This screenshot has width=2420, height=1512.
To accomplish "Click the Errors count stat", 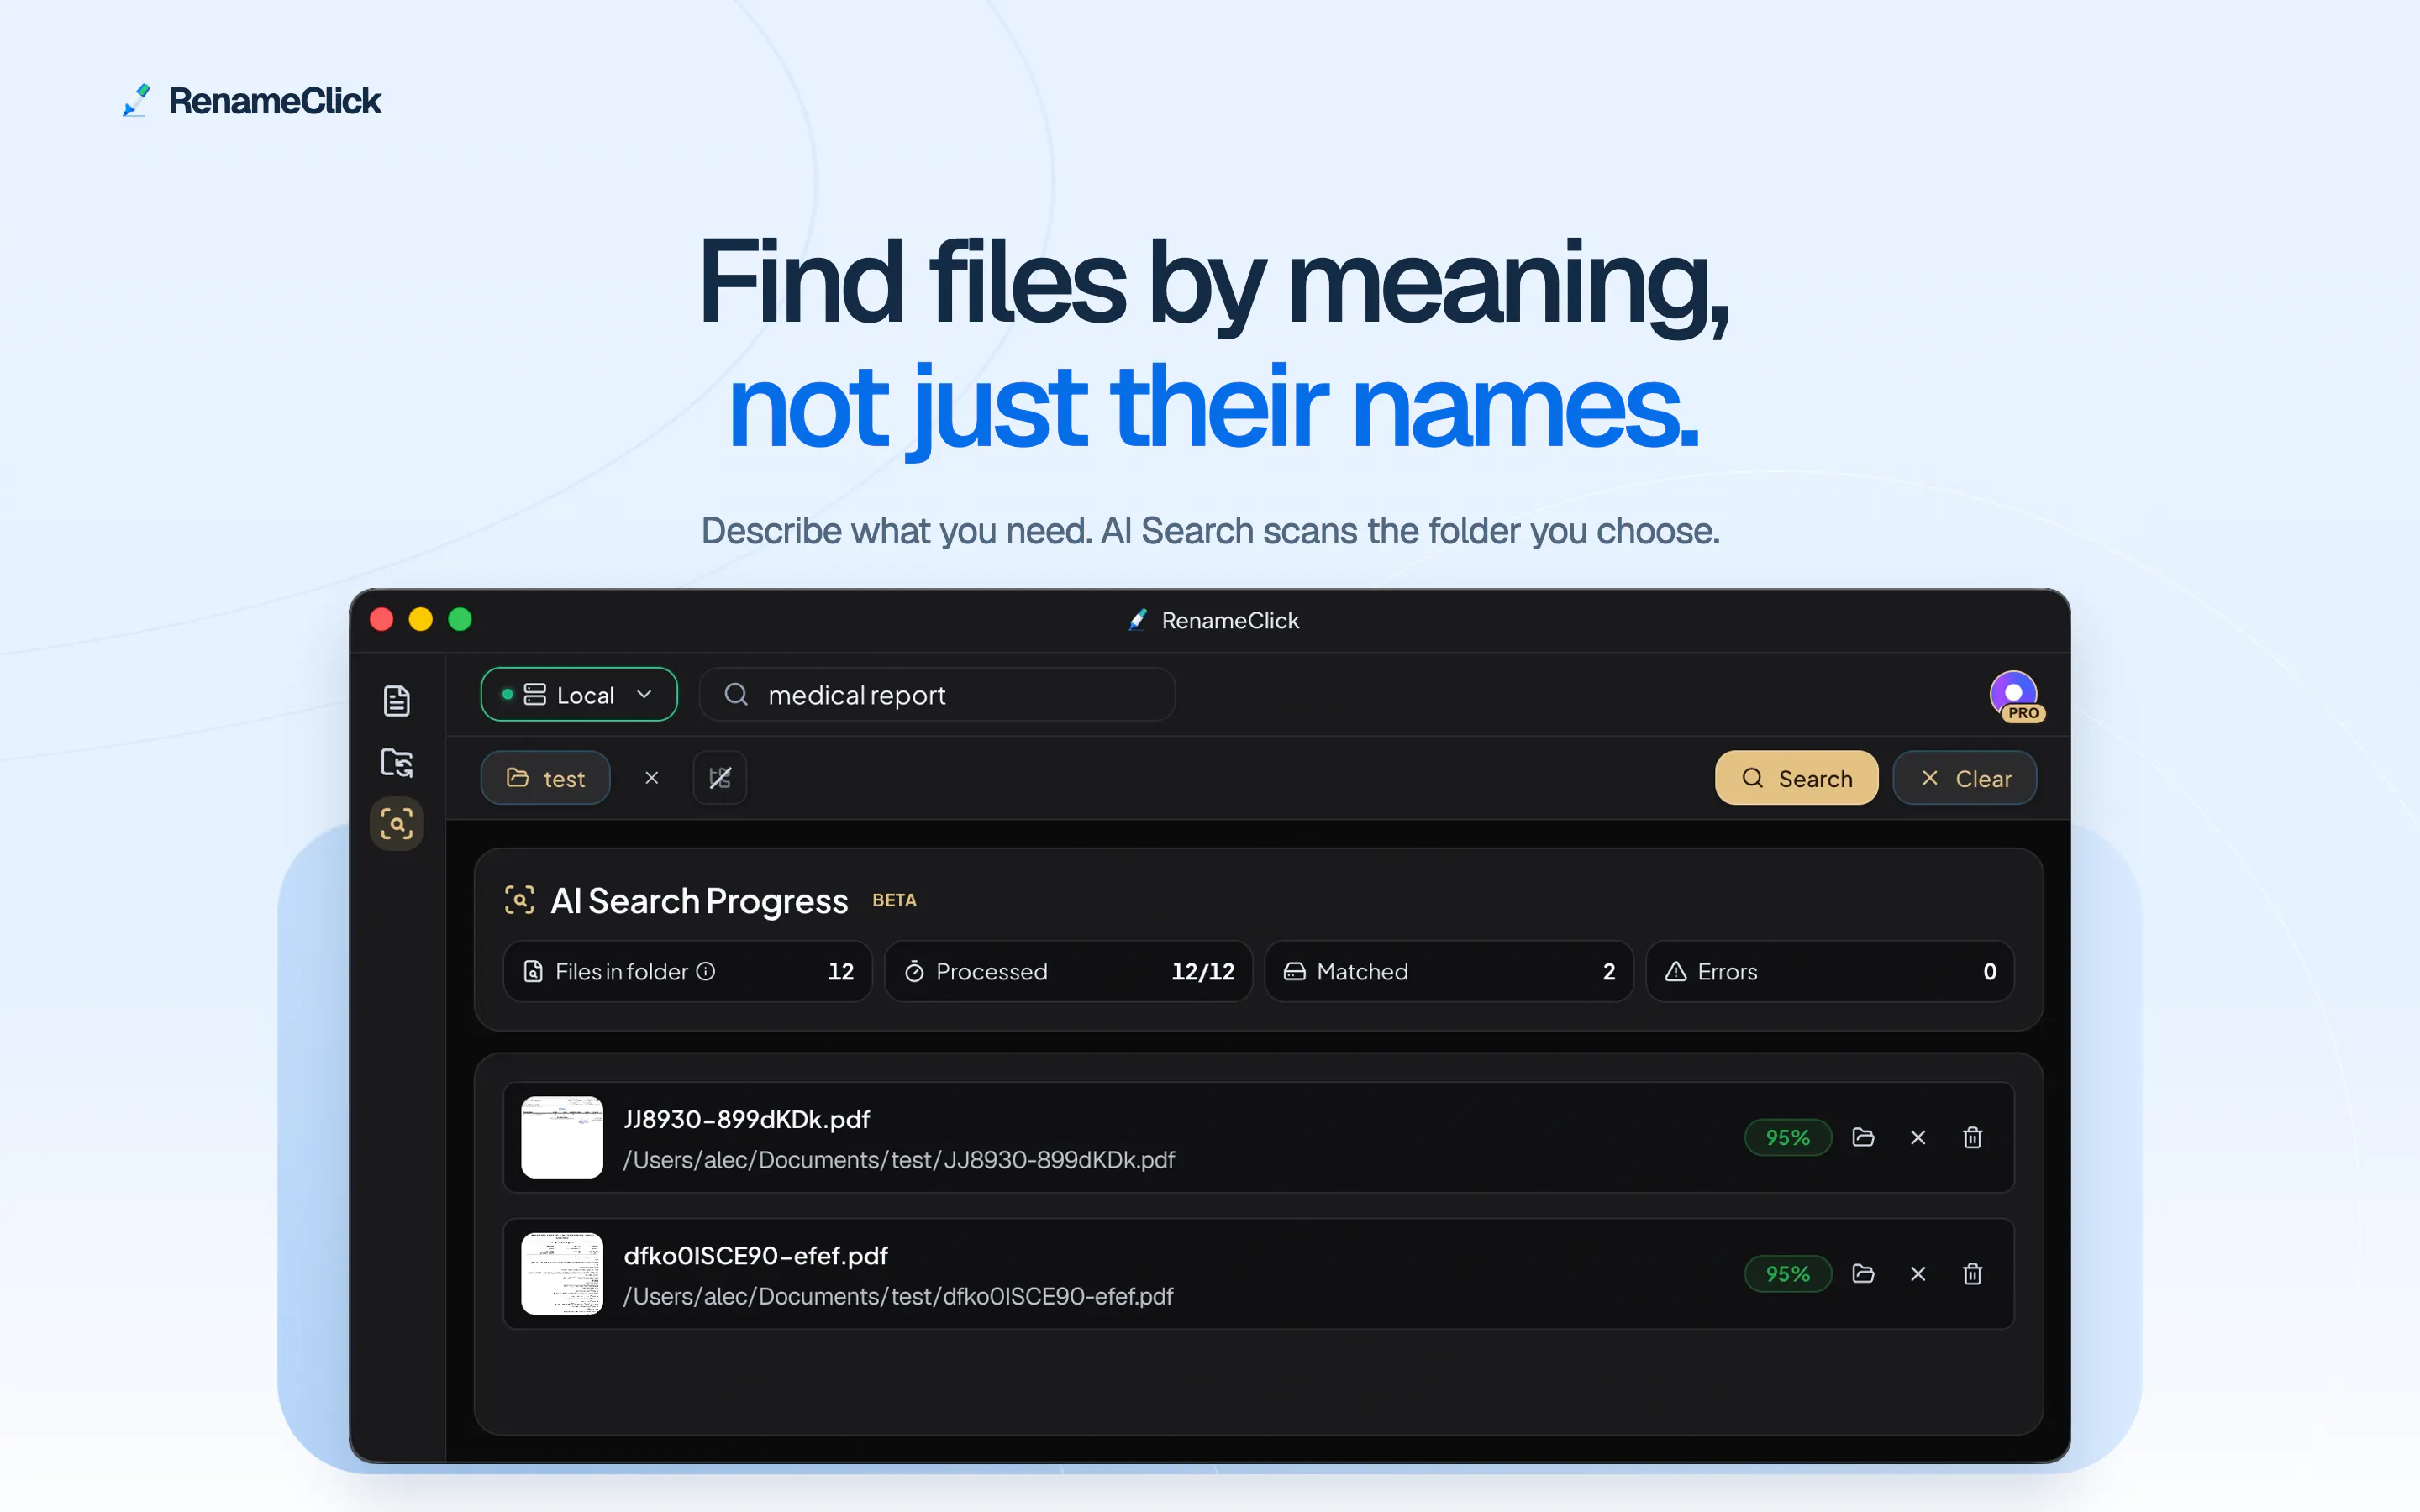I will click(x=1830, y=971).
